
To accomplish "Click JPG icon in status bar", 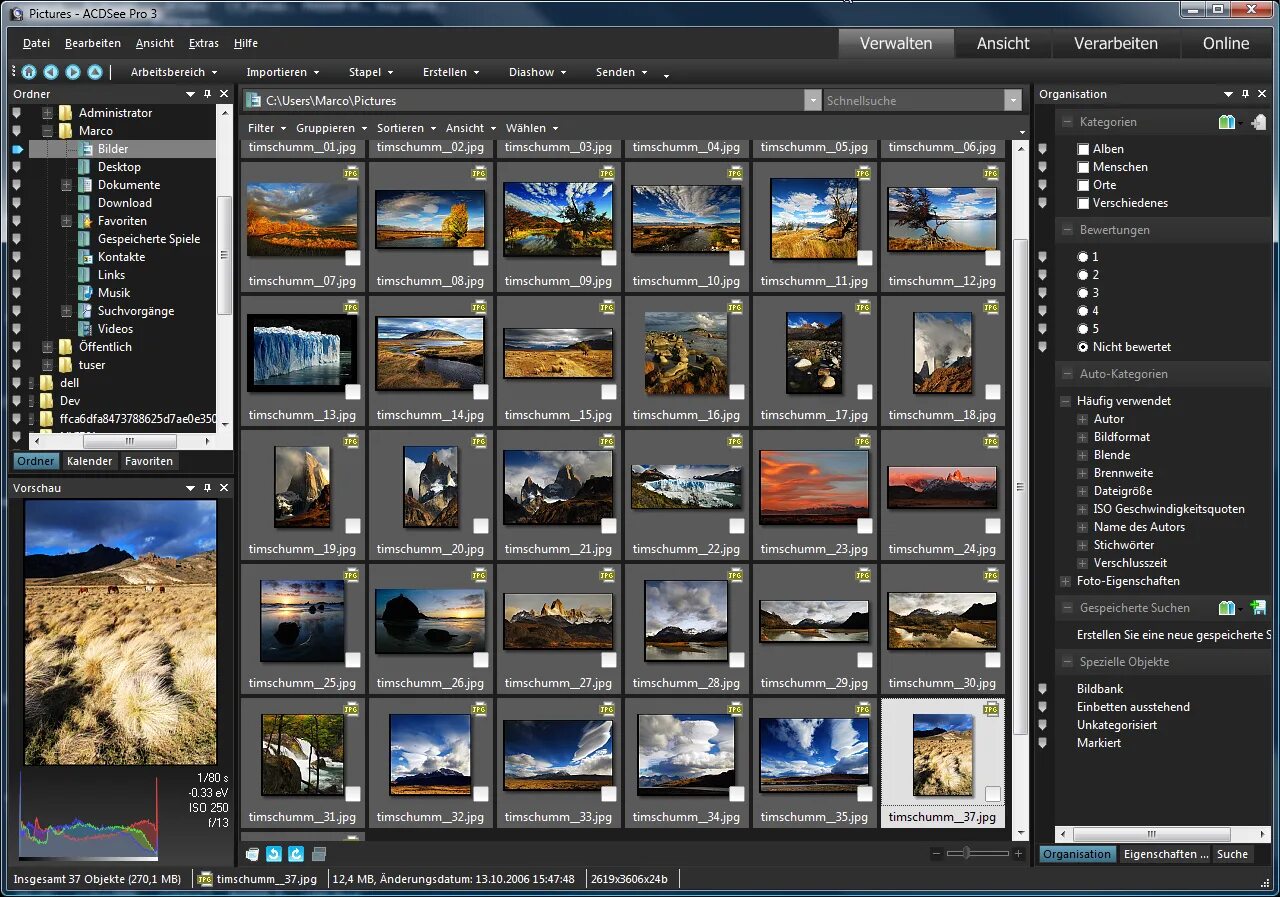I will click(x=205, y=879).
